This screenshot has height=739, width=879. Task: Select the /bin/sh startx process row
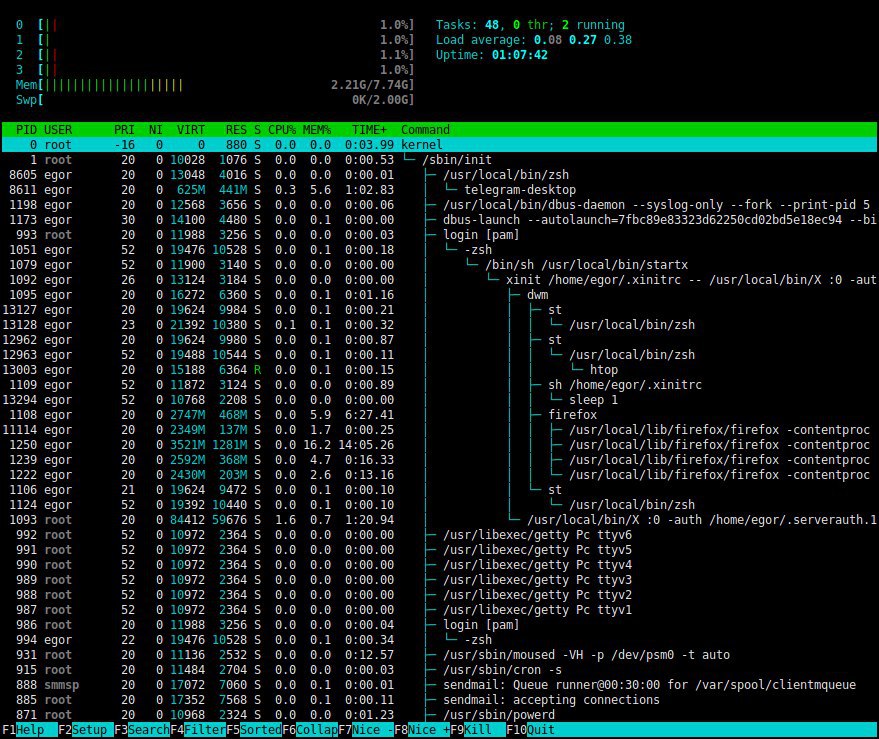[440, 265]
